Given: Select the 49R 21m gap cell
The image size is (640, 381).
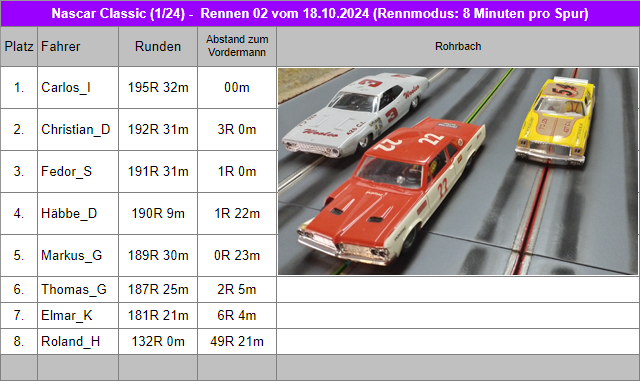Looking at the screenshot, I should point(237,341).
